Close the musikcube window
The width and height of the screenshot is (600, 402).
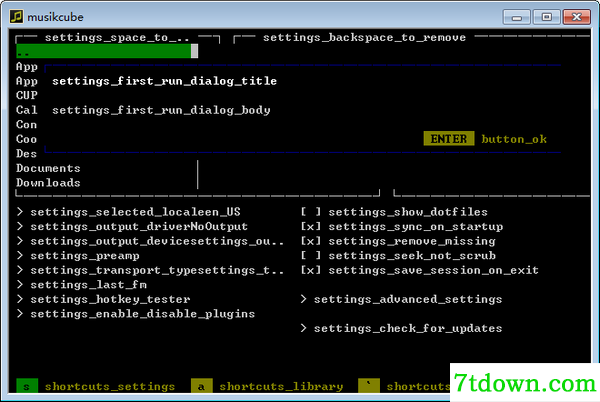coord(577,17)
